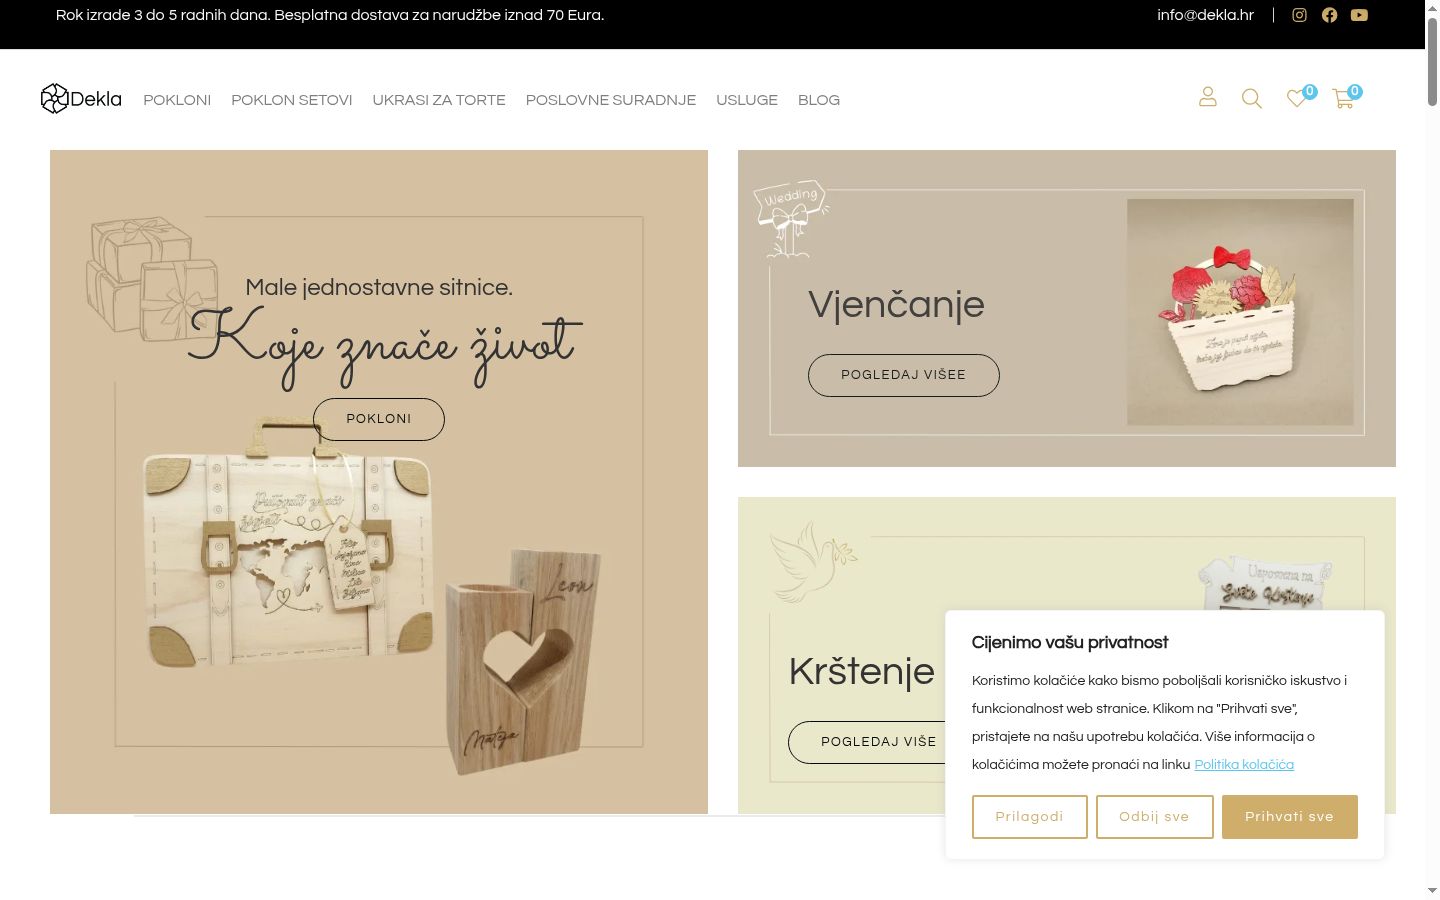Click the page vertical scrollbar thumb

(x=1432, y=60)
